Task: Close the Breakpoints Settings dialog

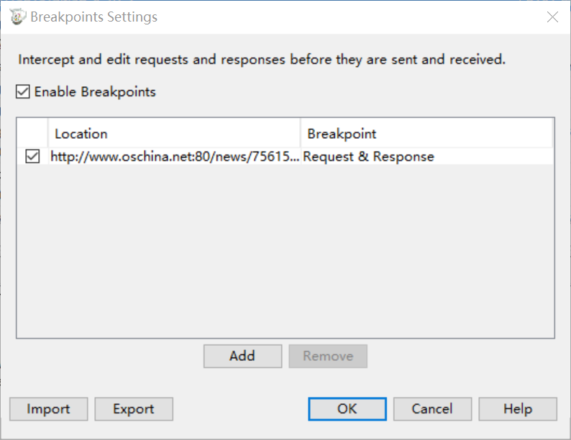Action: pyautogui.click(x=552, y=17)
